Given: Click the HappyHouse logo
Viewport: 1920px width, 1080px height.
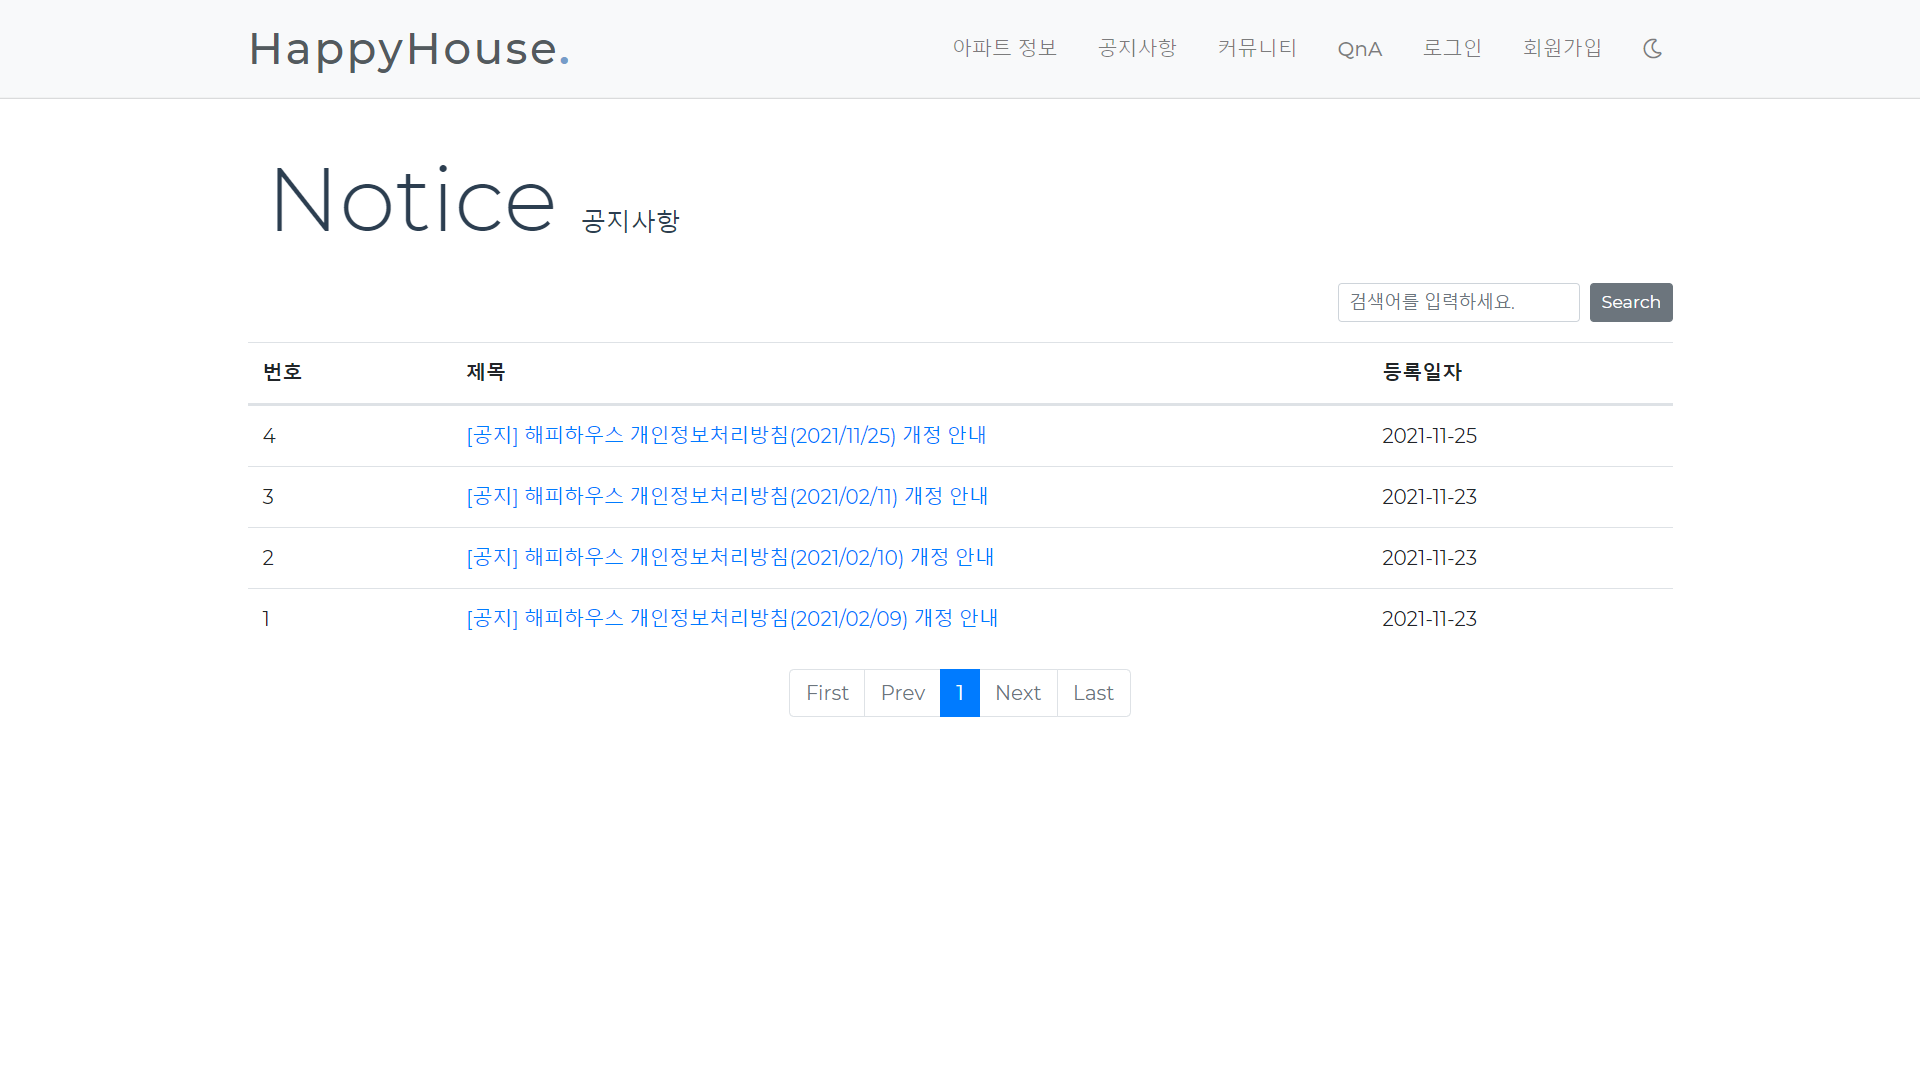Looking at the screenshot, I should click(409, 49).
